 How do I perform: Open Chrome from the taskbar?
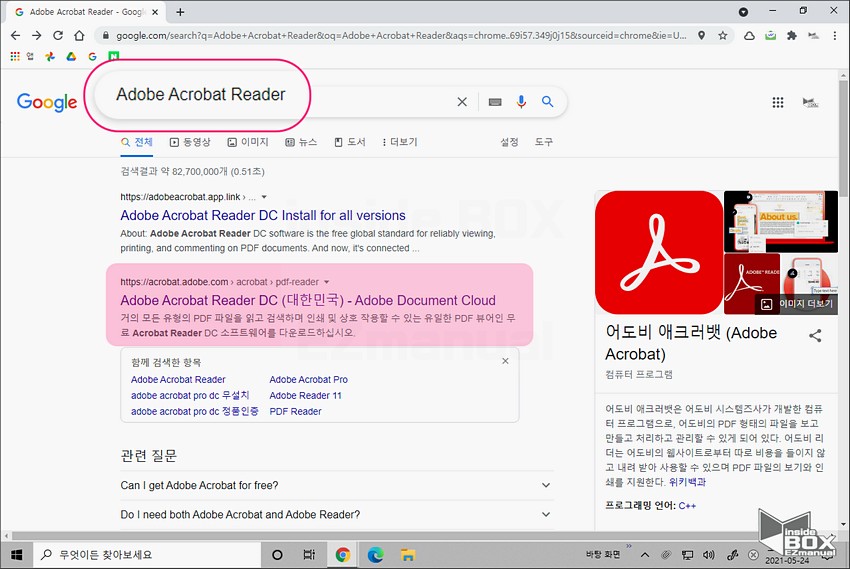[x=343, y=555]
